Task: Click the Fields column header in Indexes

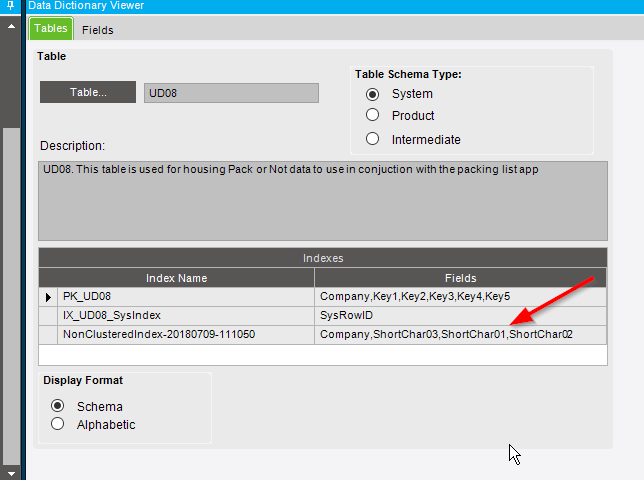Action: 460,278
